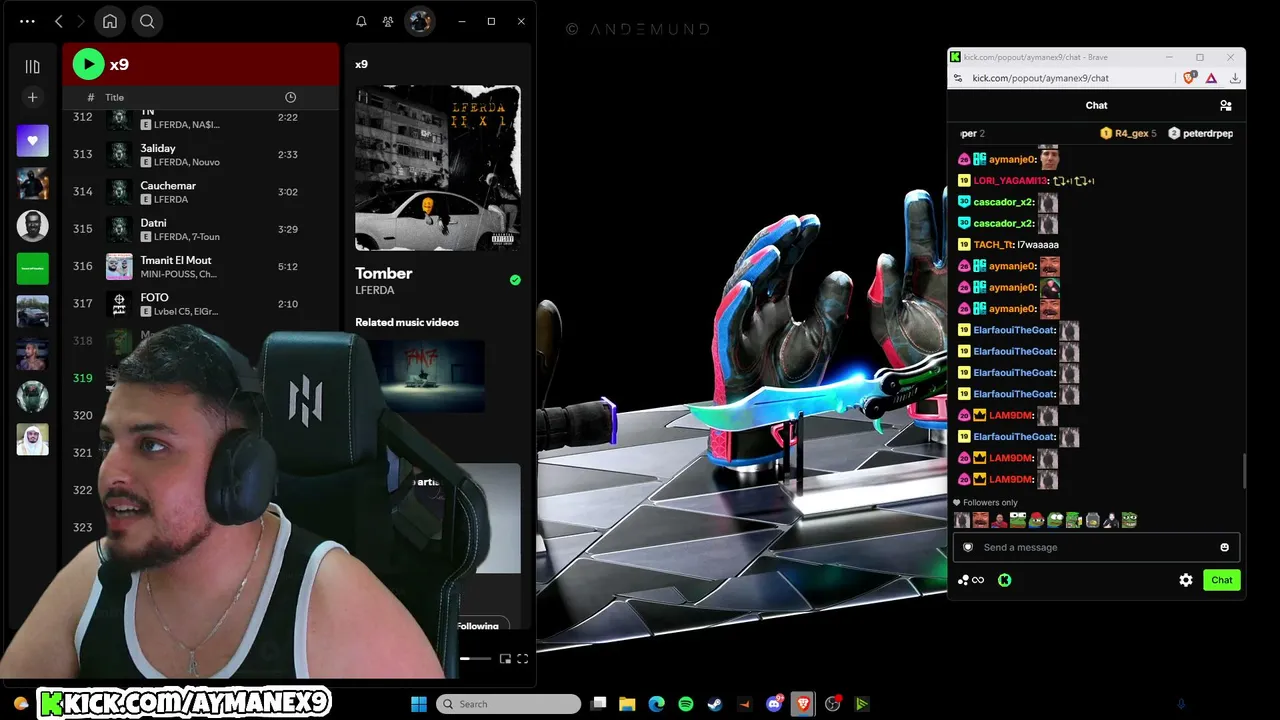1280x720 pixels.
Task: Open LORI_YAGAMI13 username in chat
Action: pos(1010,181)
